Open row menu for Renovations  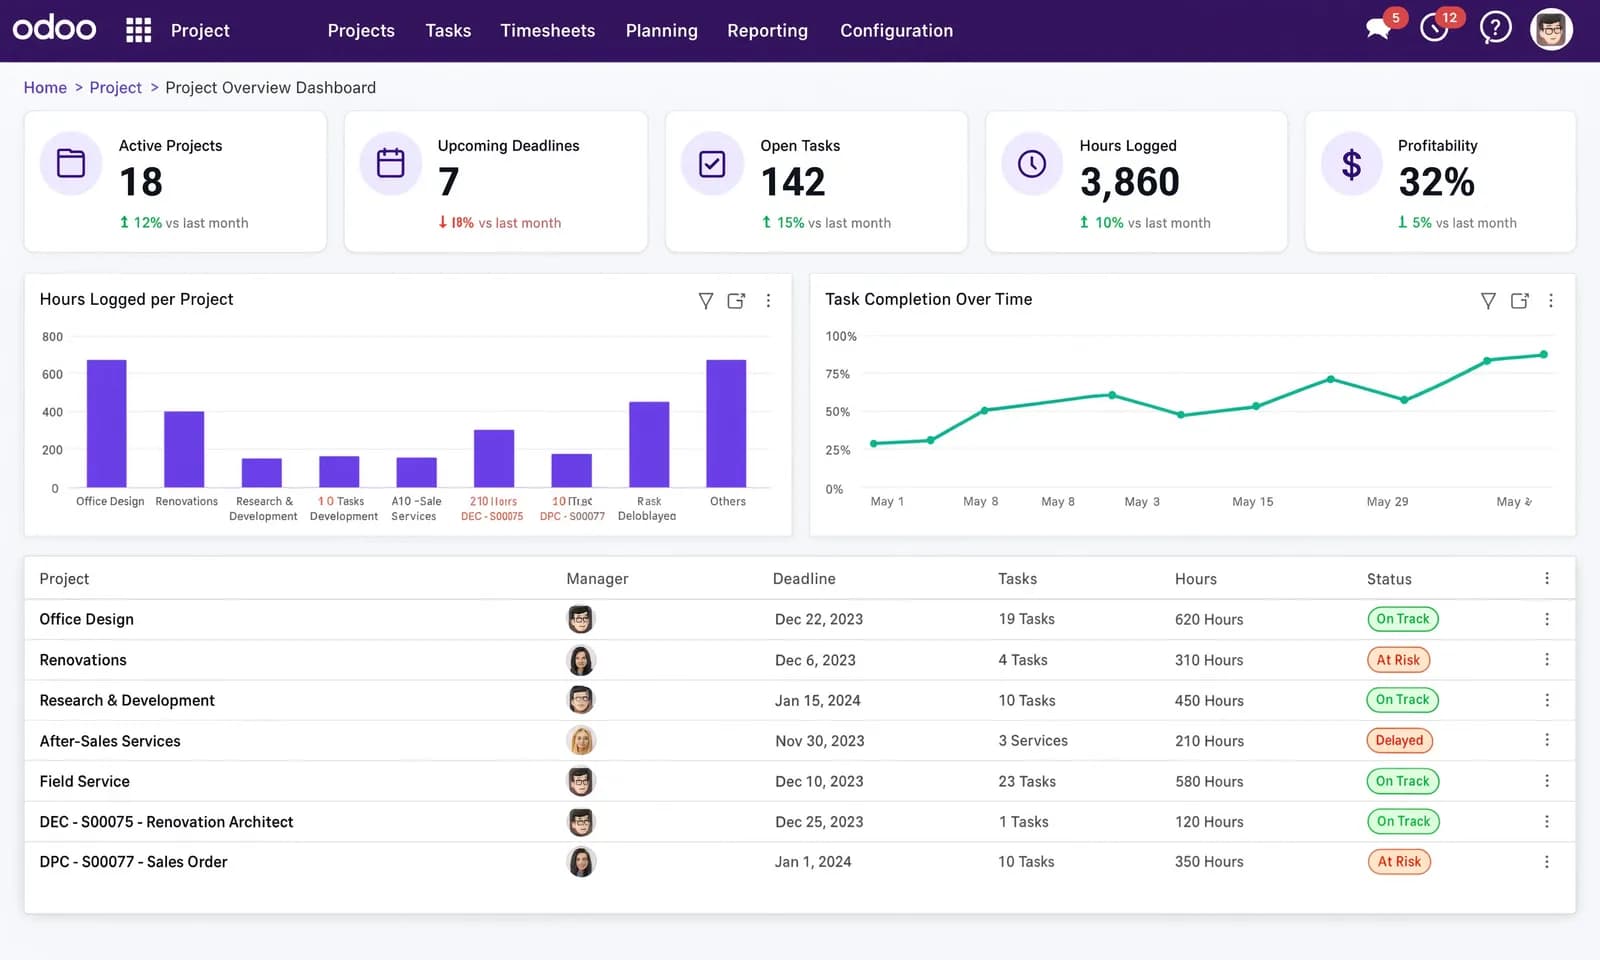(1547, 659)
